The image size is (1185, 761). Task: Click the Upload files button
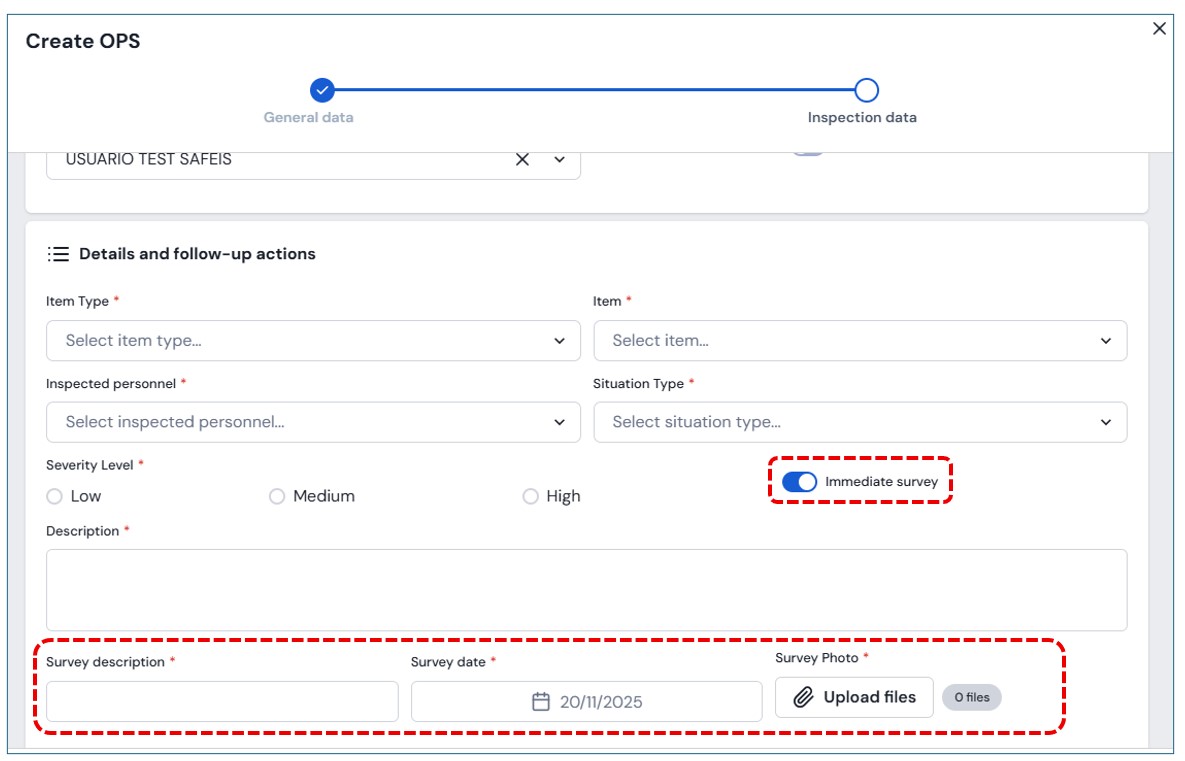854,698
